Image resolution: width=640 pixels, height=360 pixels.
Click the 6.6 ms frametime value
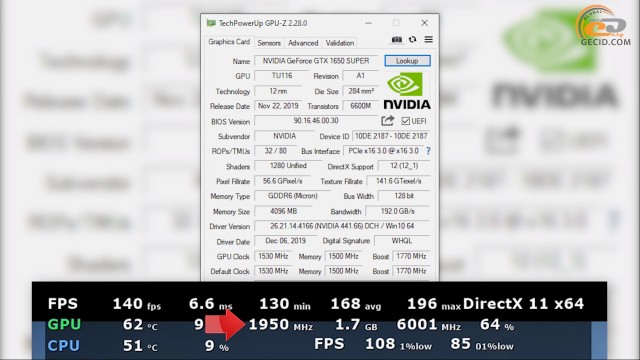click(211, 304)
